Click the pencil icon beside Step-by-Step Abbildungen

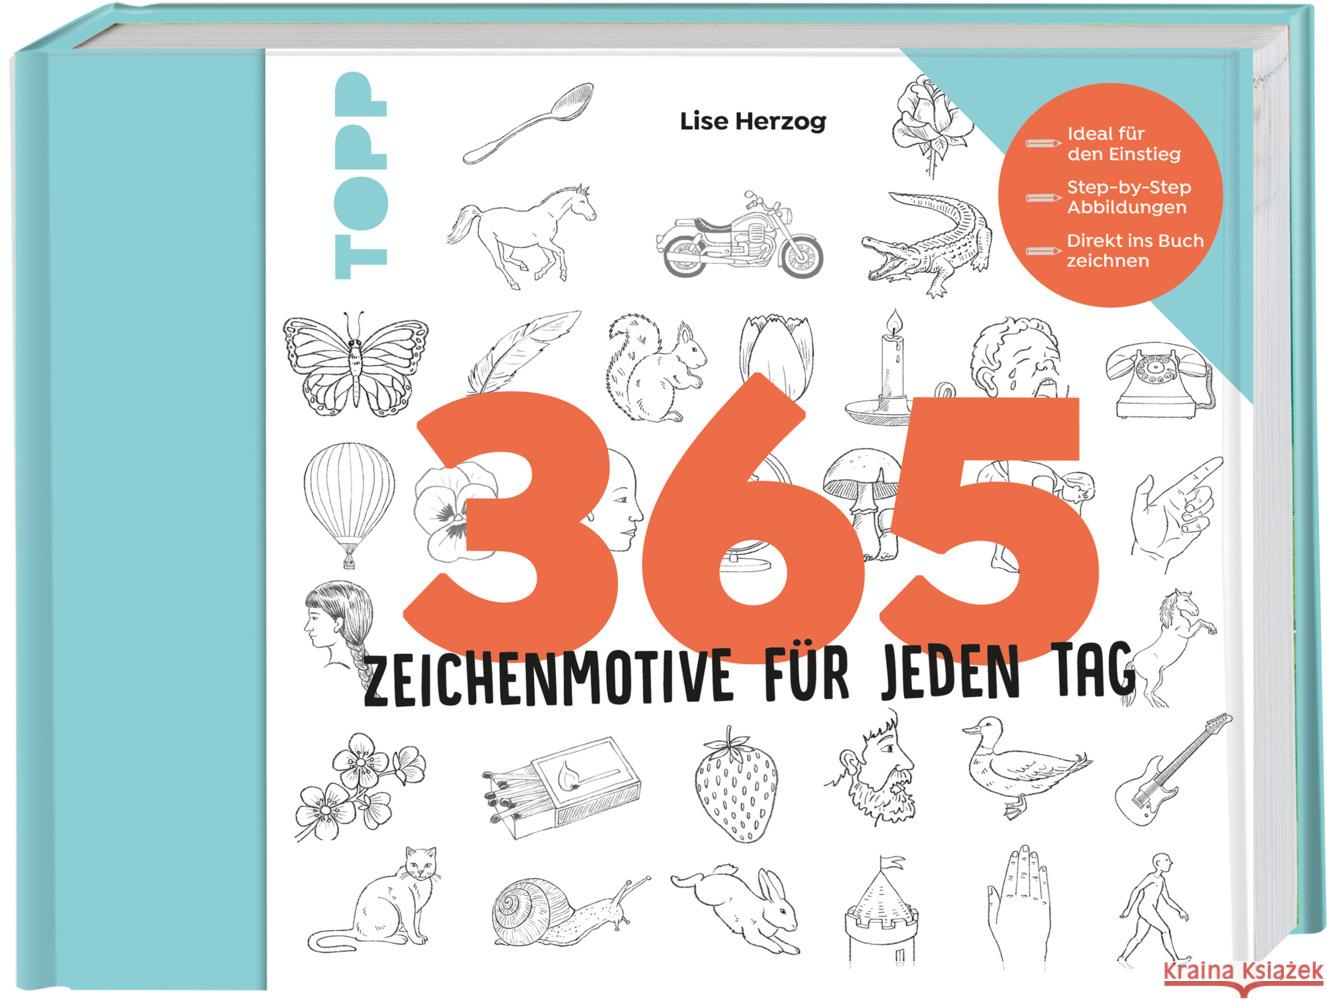[1042, 198]
